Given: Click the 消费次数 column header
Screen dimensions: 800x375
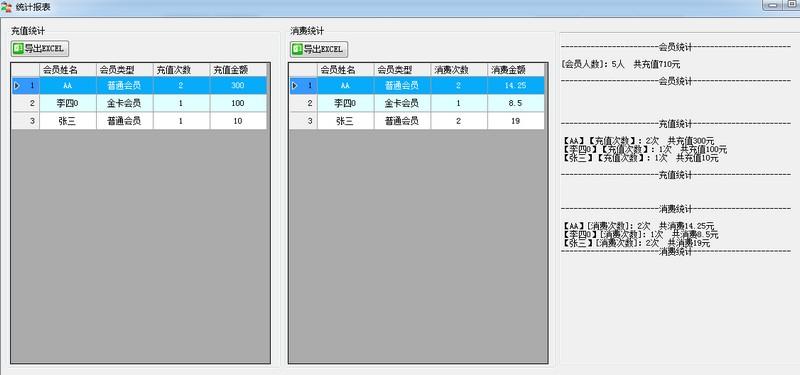Looking at the screenshot, I should pos(459,70).
